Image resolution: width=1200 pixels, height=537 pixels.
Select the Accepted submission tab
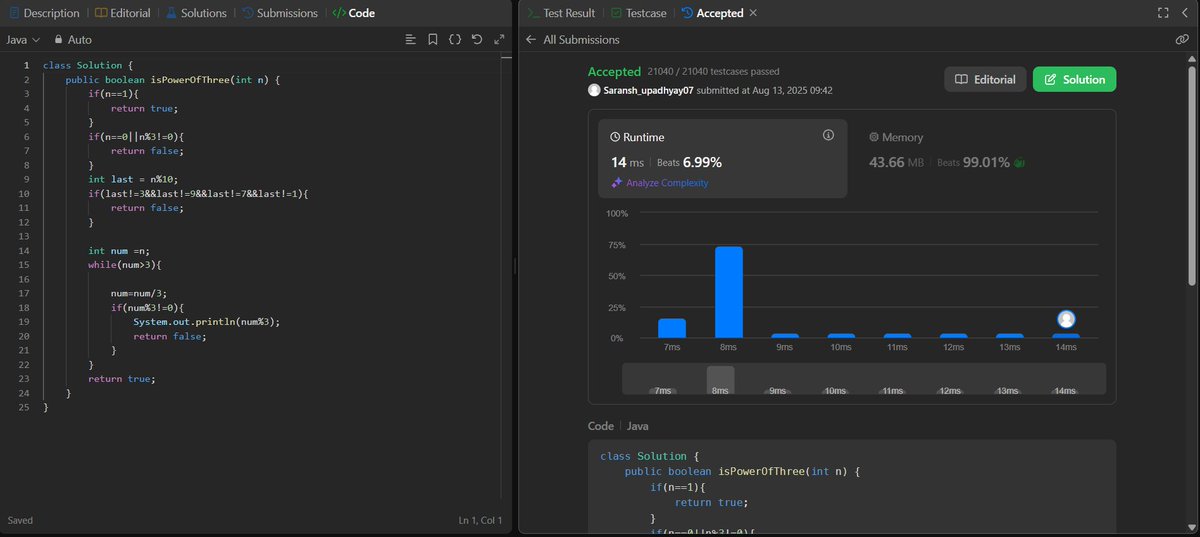pos(712,13)
